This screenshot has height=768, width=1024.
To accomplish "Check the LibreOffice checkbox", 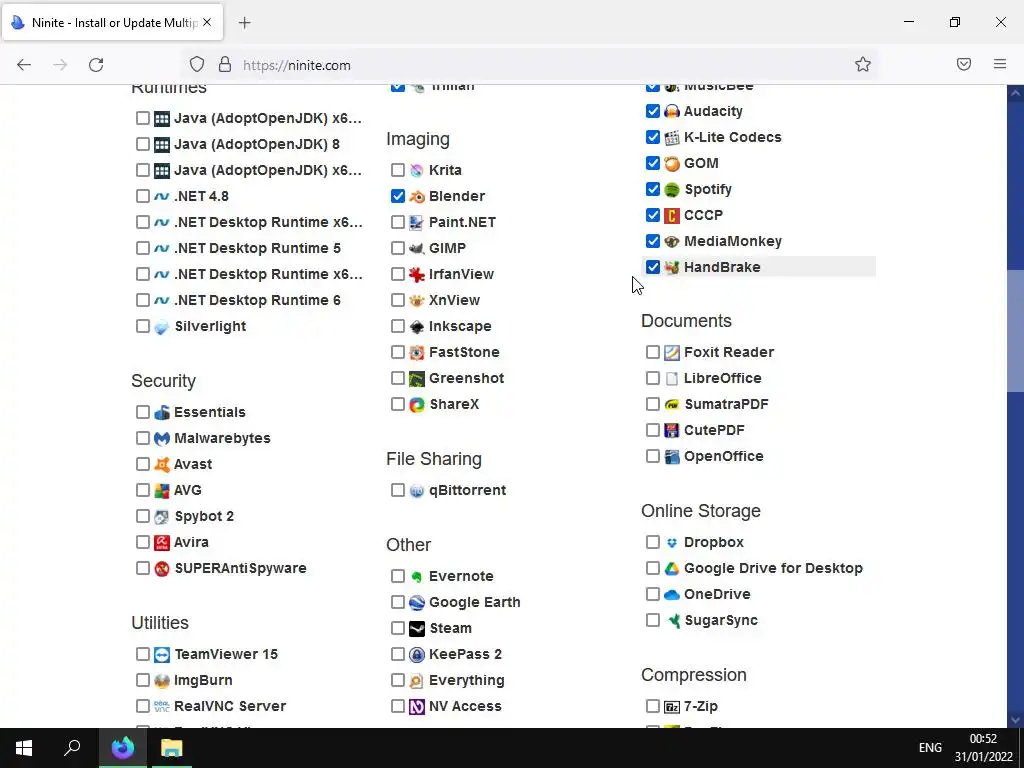I will 652,378.
